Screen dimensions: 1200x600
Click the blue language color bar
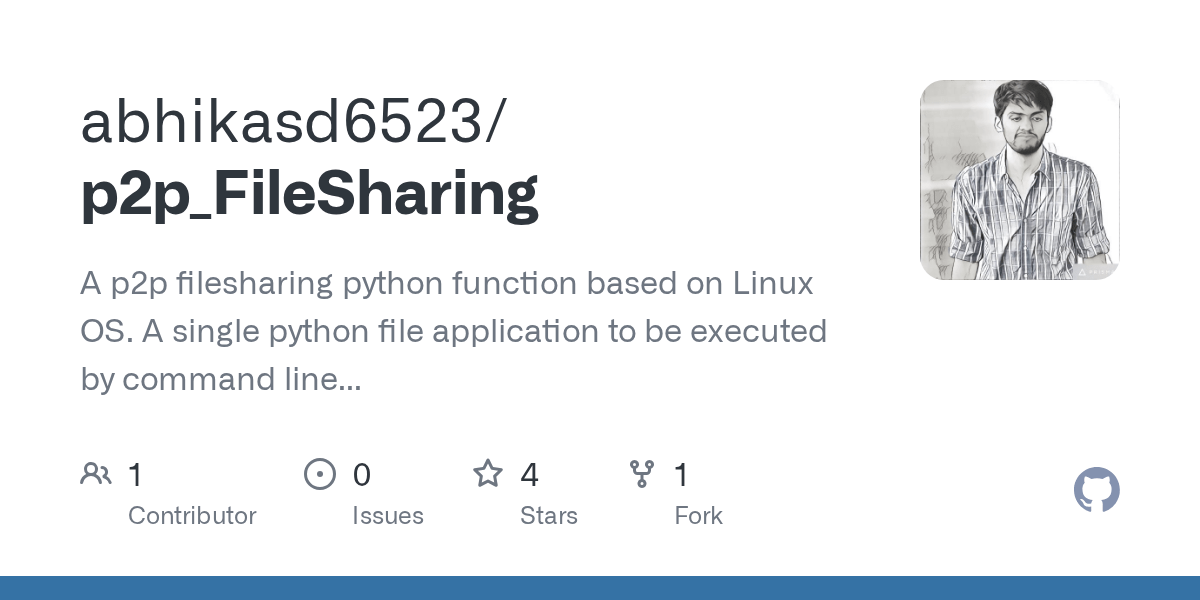pos(600,588)
